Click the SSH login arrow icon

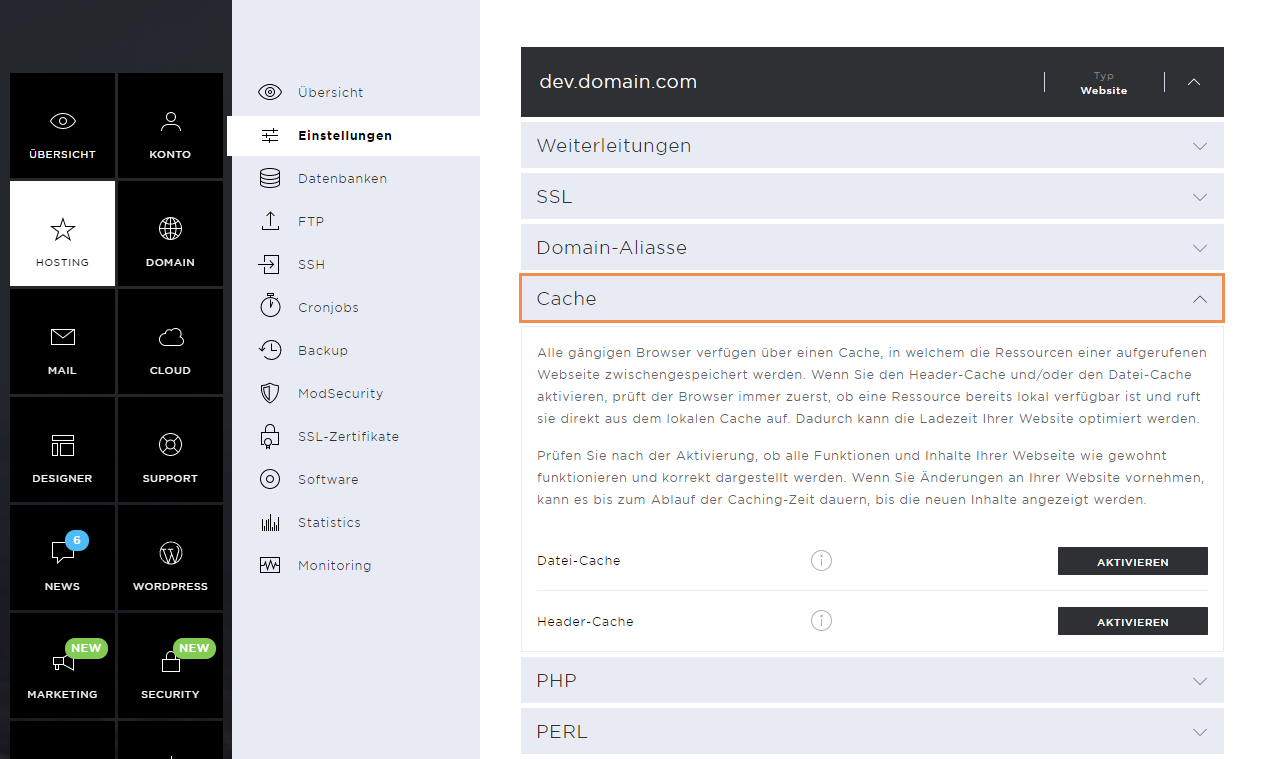click(270, 264)
